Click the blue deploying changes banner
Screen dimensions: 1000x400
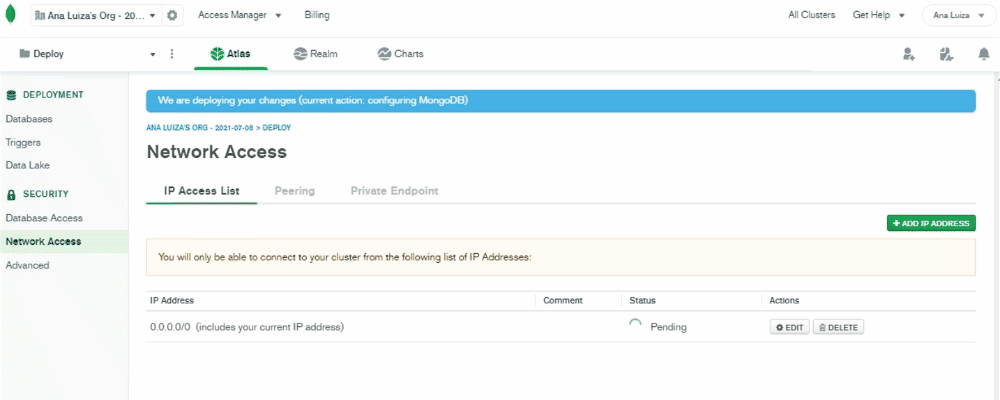tap(561, 101)
